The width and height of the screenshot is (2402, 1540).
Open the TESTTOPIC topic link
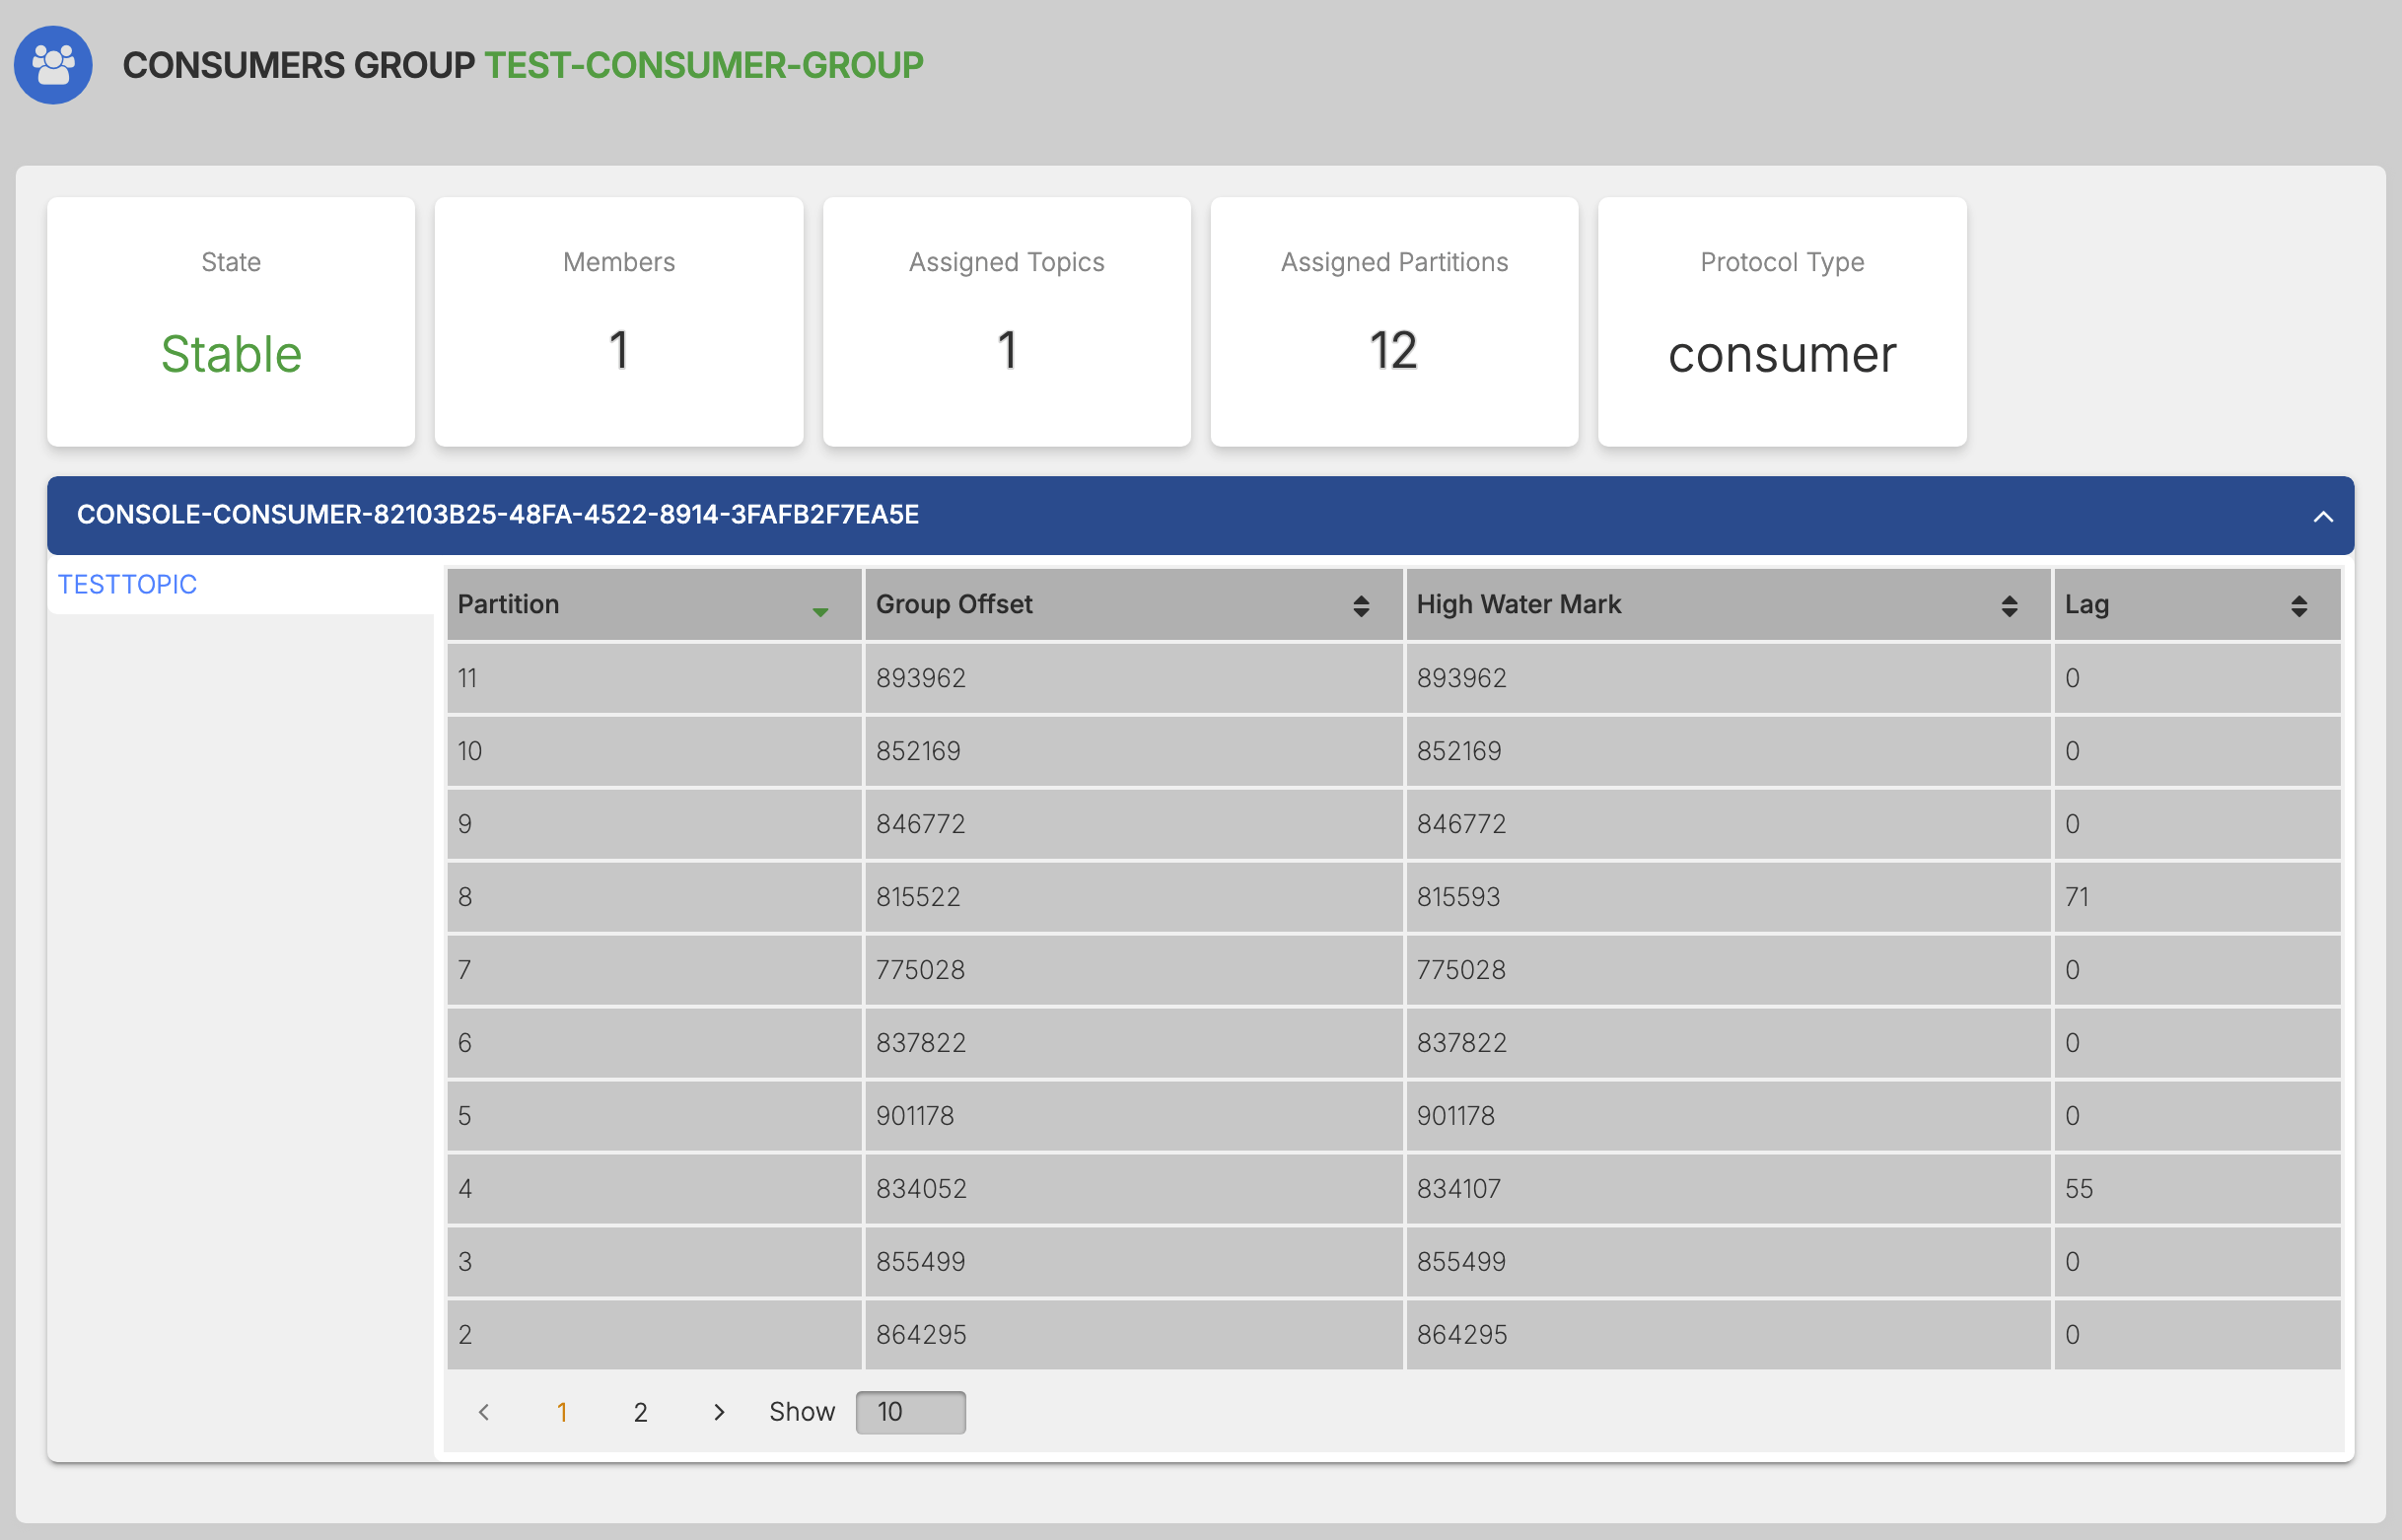click(x=127, y=584)
